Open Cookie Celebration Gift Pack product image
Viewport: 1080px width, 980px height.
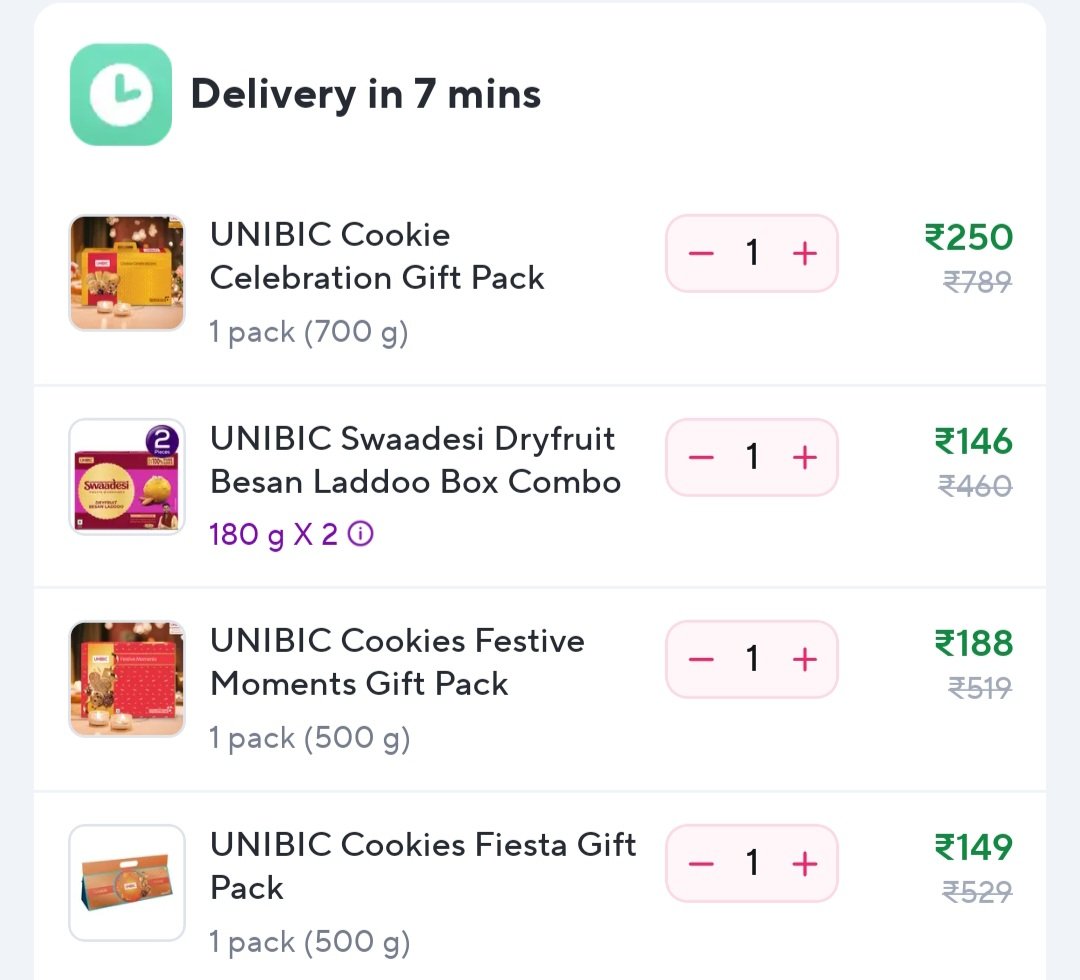tap(127, 273)
